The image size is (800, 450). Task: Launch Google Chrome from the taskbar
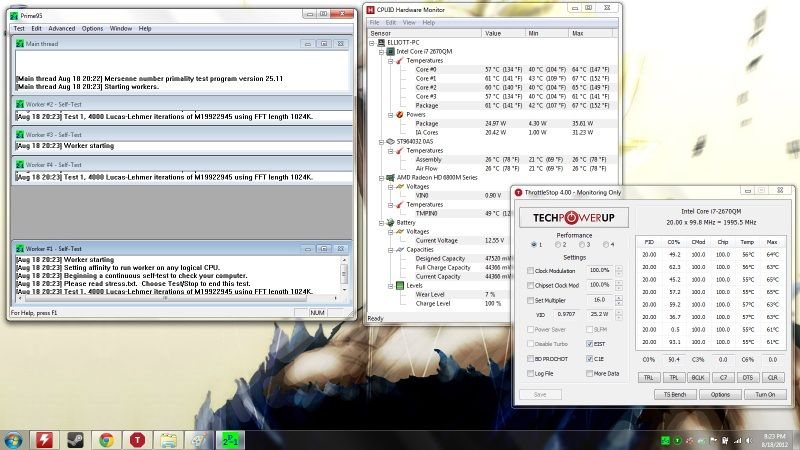coord(106,440)
